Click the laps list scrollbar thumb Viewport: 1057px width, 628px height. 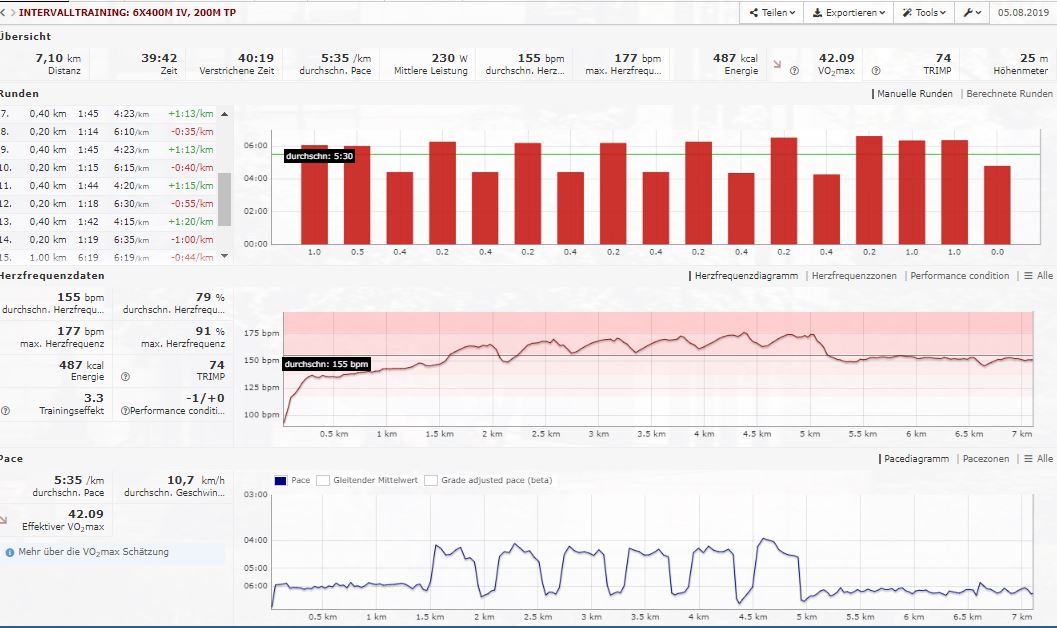224,198
